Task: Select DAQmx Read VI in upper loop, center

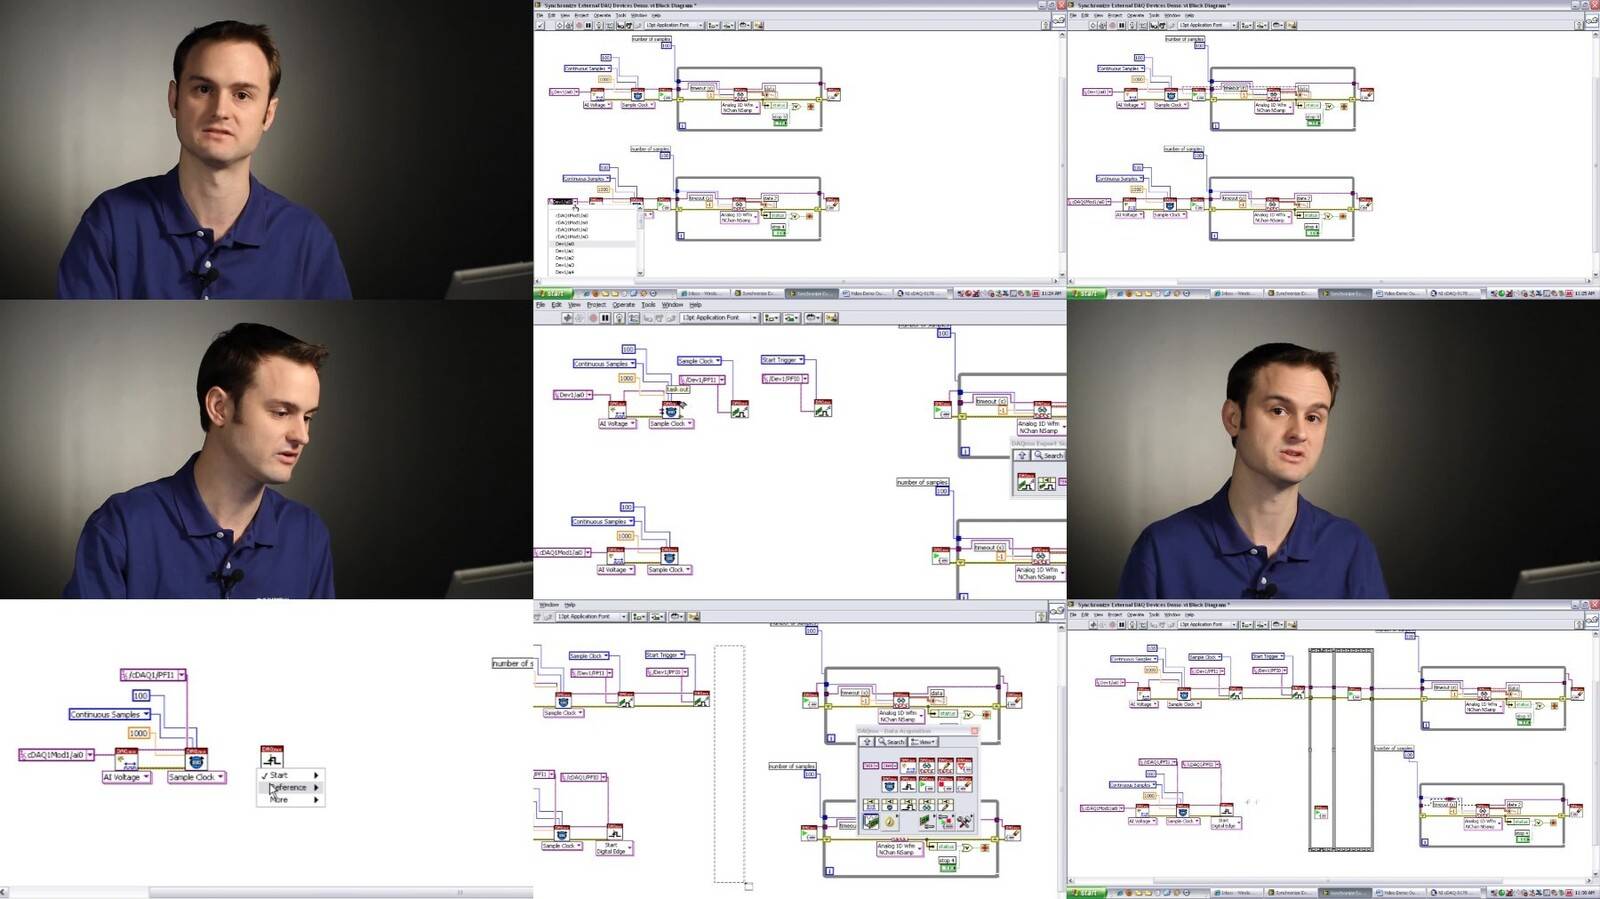Action: click(1042, 410)
